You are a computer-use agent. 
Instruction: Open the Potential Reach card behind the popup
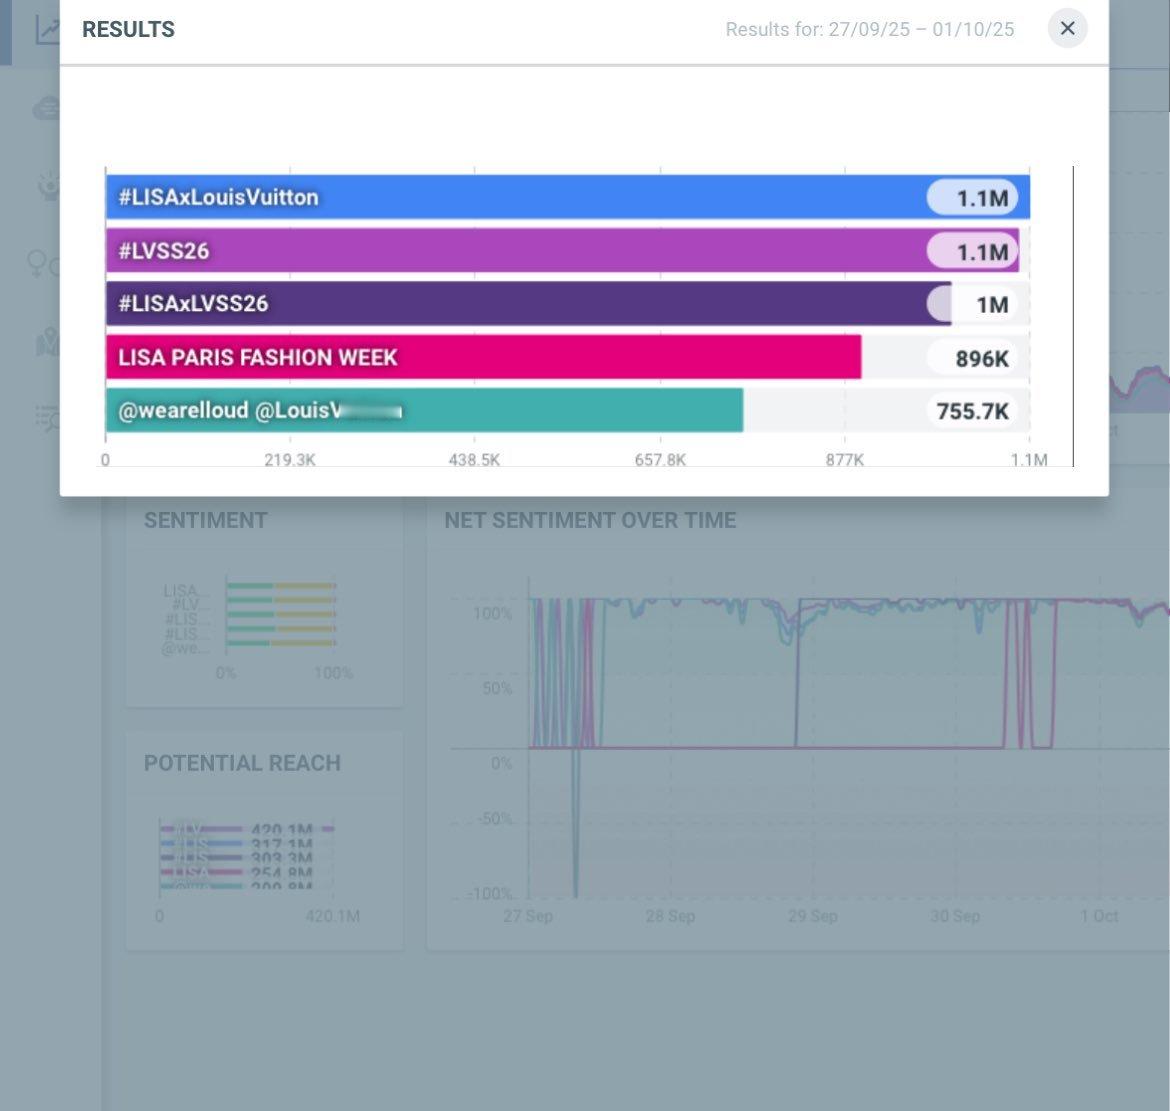[x=265, y=841]
